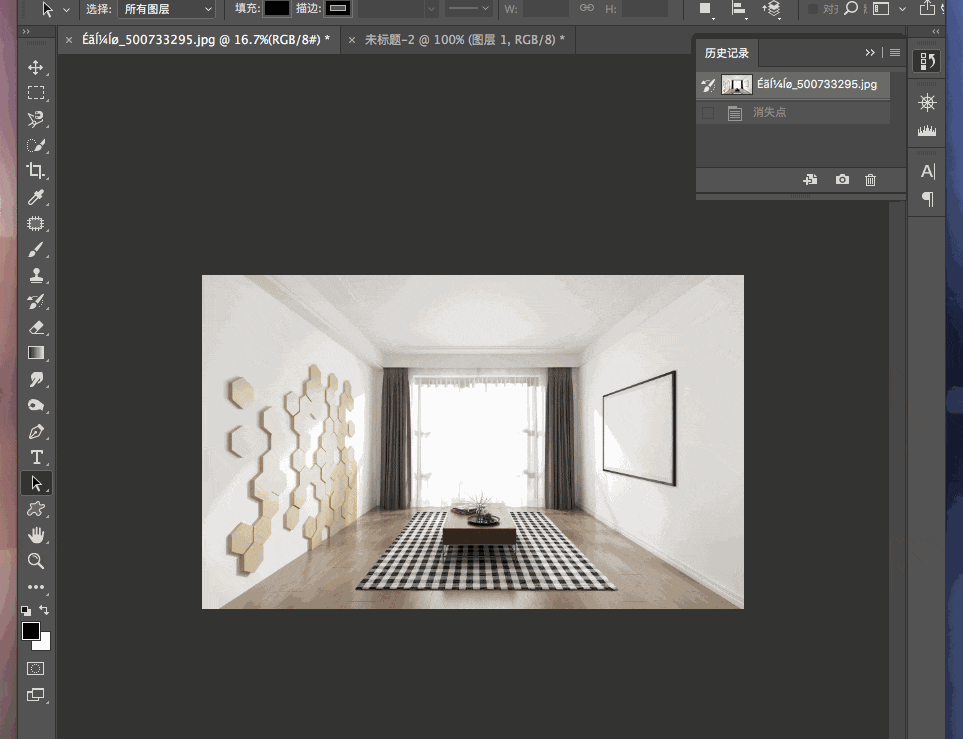Select the Polygonal Lasso tool
Image resolution: width=963 pixels, height=739 pixels.
pos(36,119)
